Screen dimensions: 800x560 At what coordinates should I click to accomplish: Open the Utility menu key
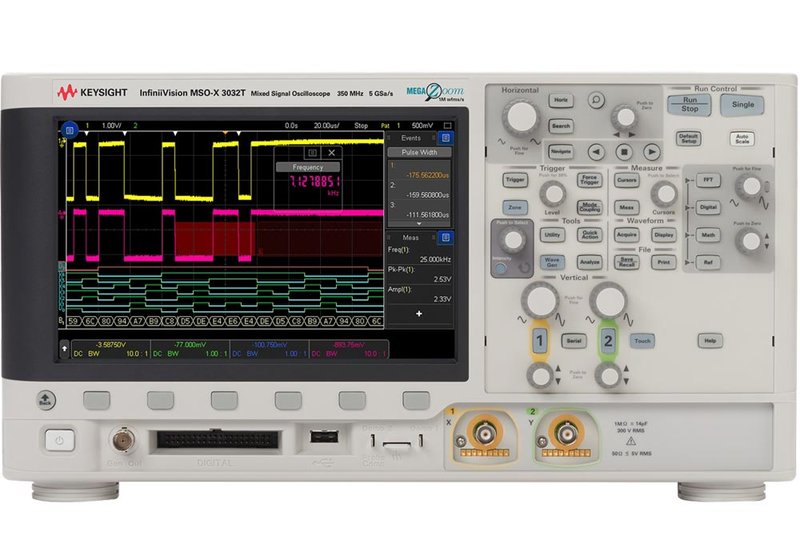click(x=552, y=235)
